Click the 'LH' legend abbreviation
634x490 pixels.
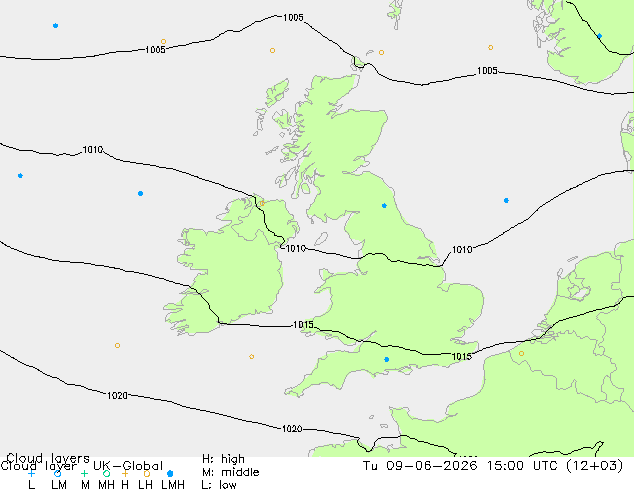[x=146, y=484]
